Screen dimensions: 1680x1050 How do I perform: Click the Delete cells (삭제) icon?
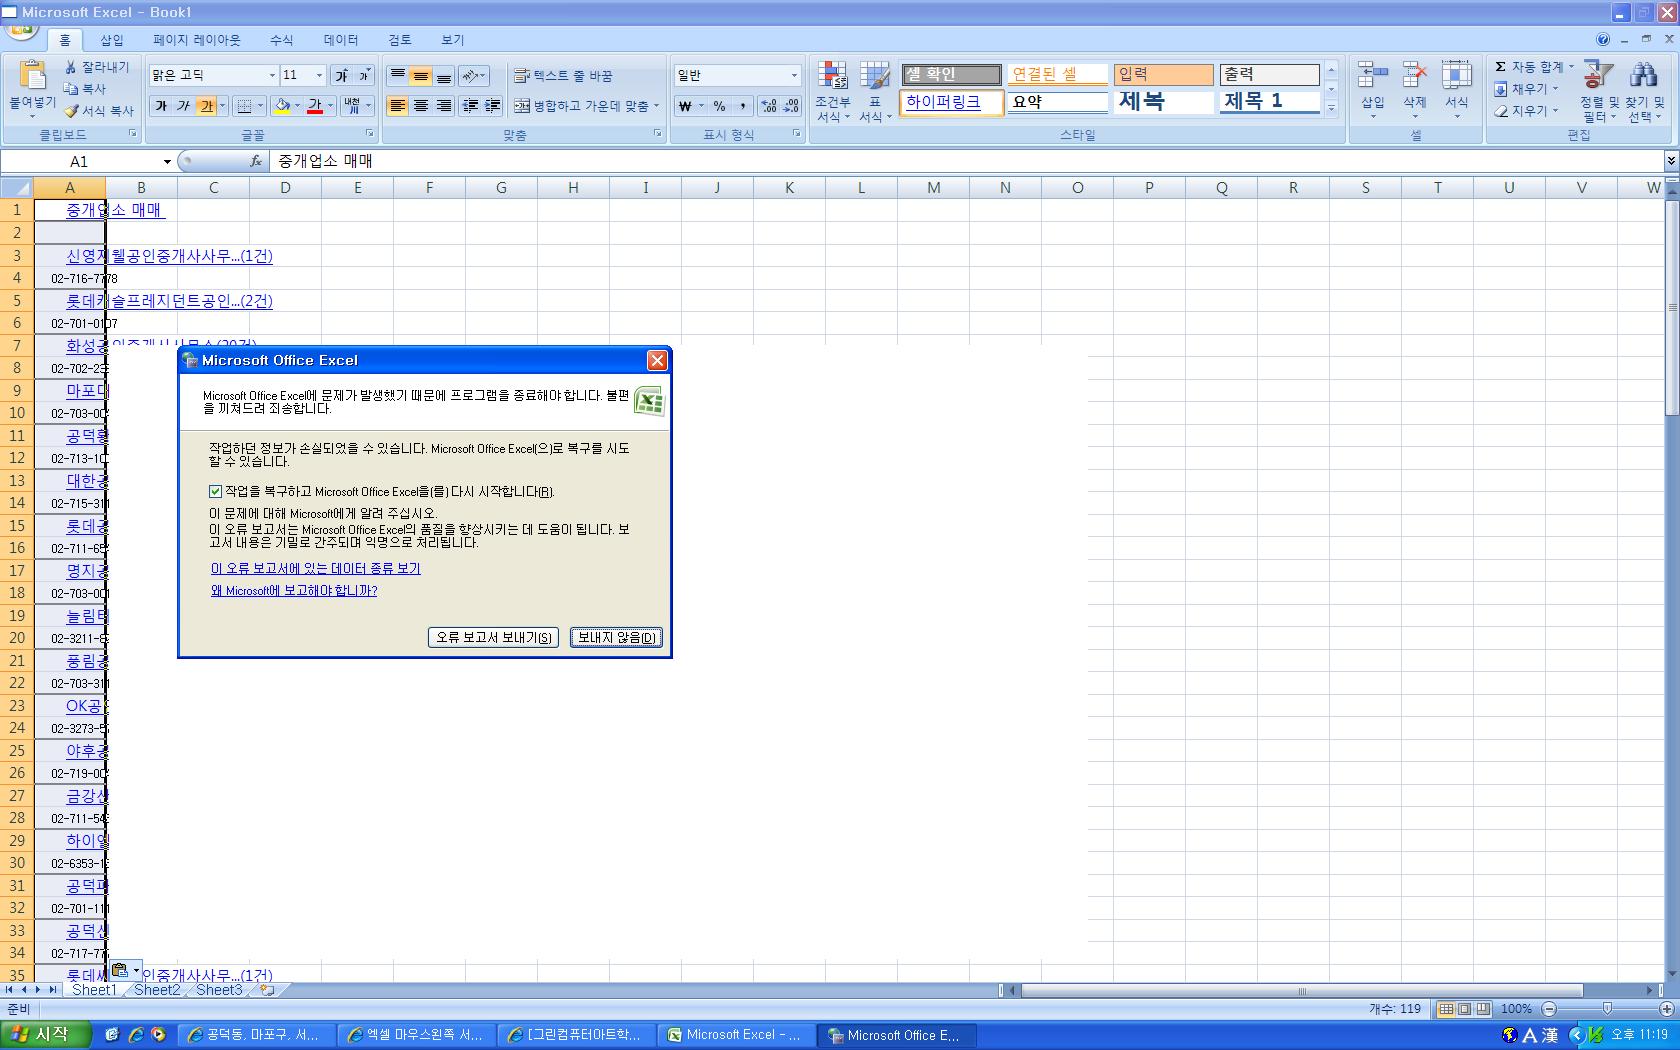coord(1414,76)
